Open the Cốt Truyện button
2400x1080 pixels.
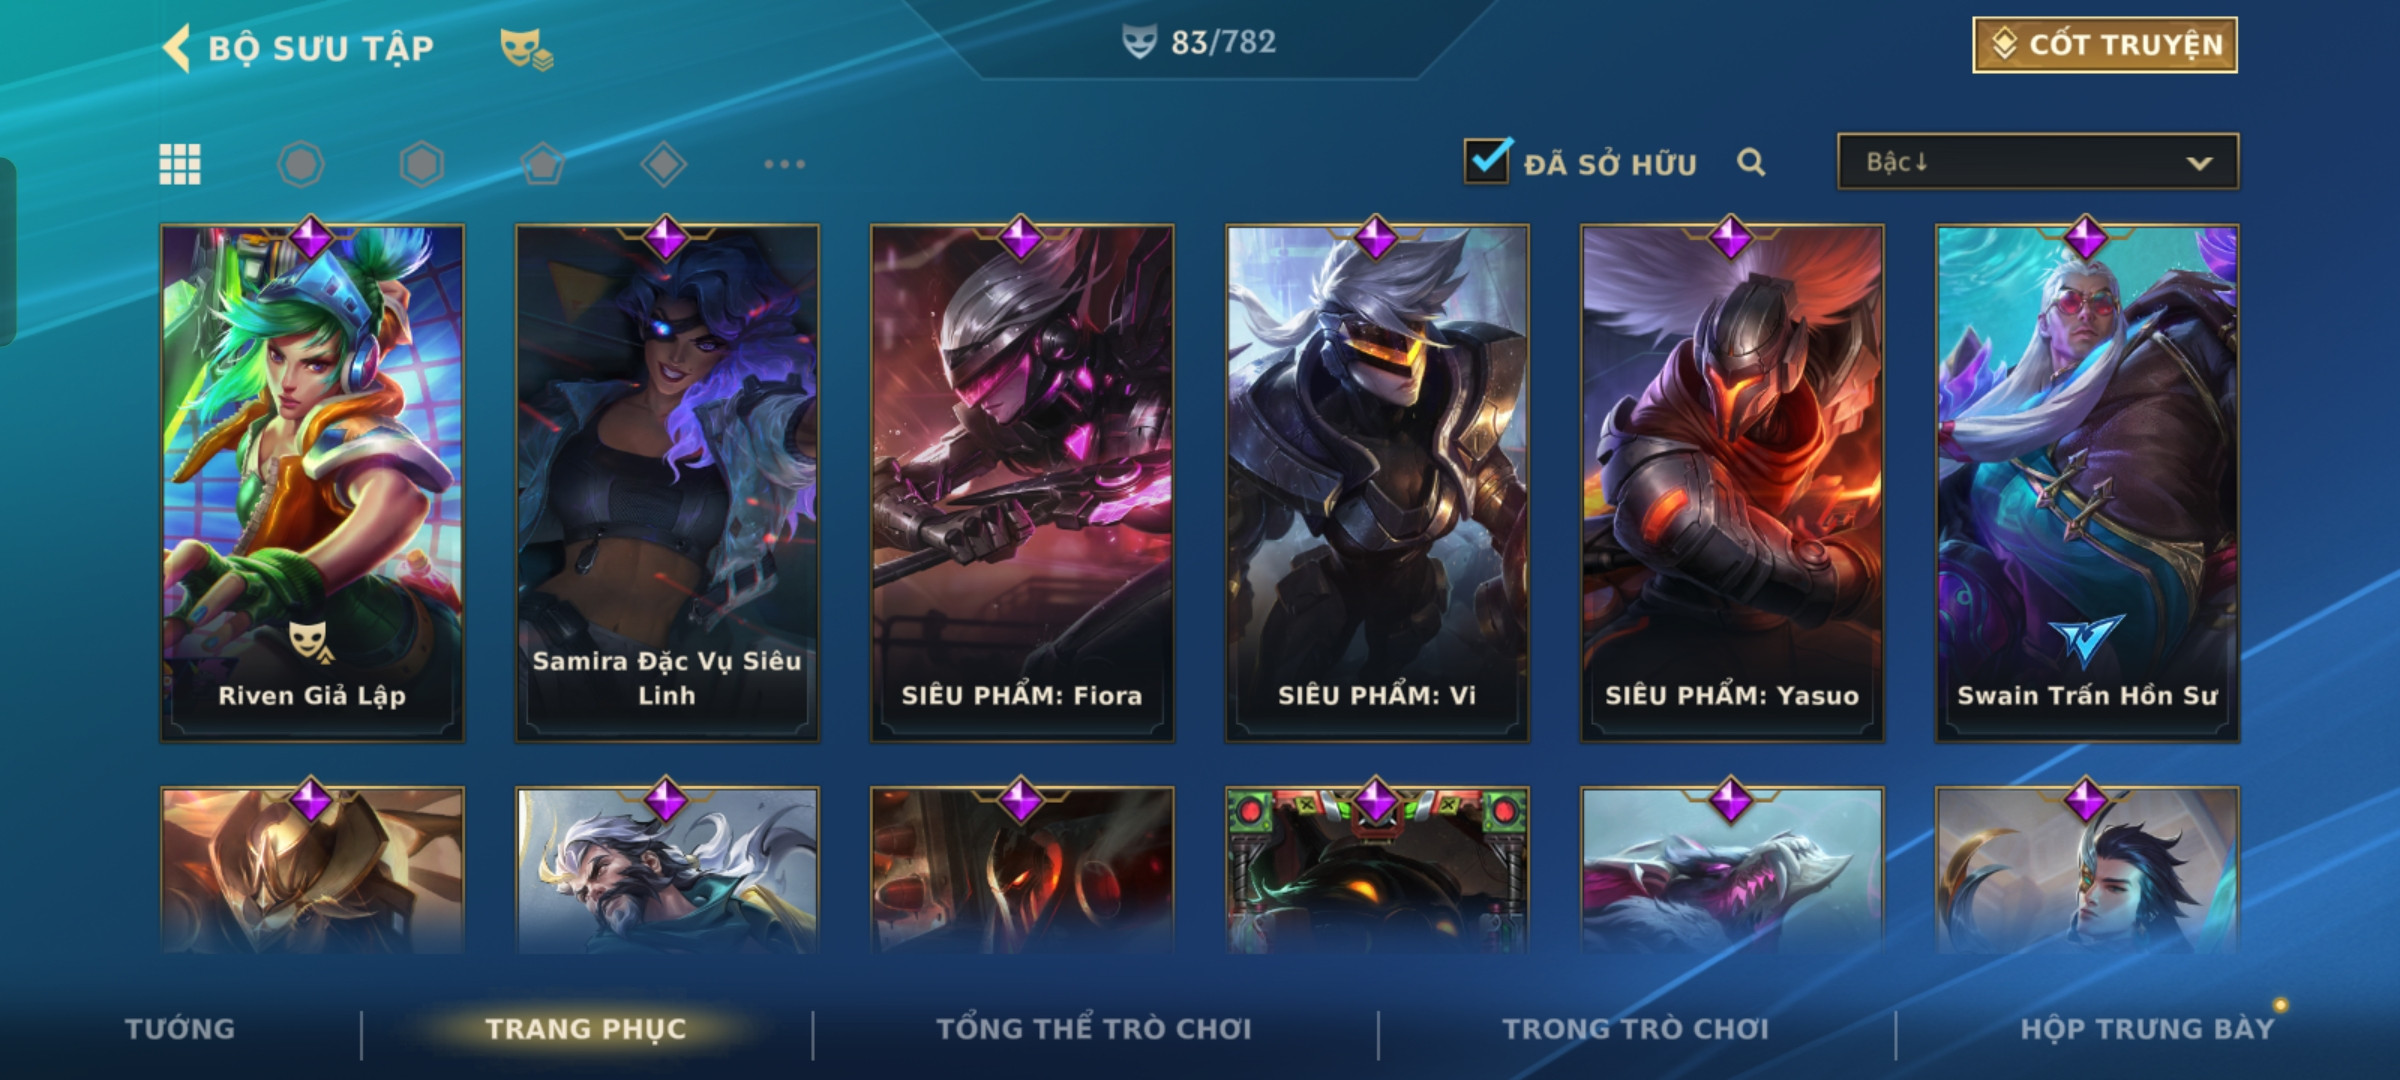click(x=2105, y=45)
